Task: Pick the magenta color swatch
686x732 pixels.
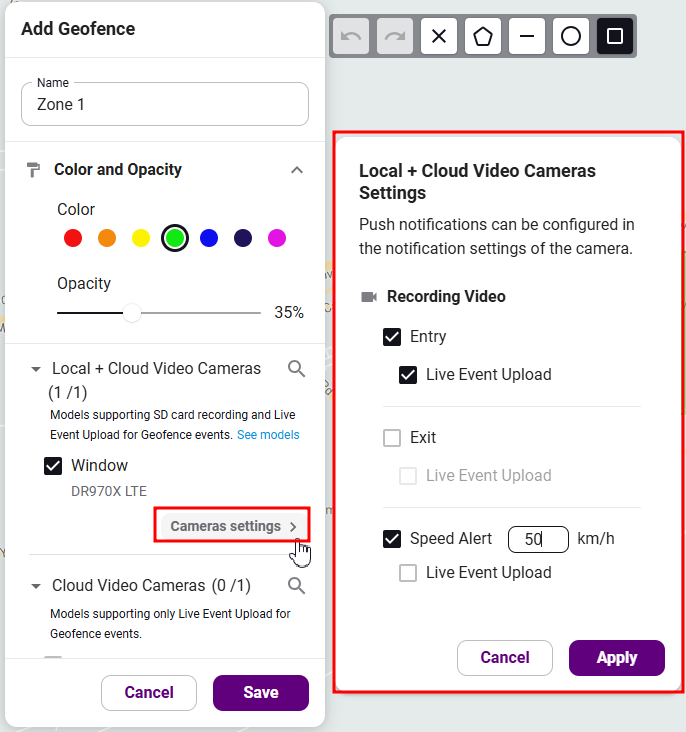Action: click(x=277, y=238)
